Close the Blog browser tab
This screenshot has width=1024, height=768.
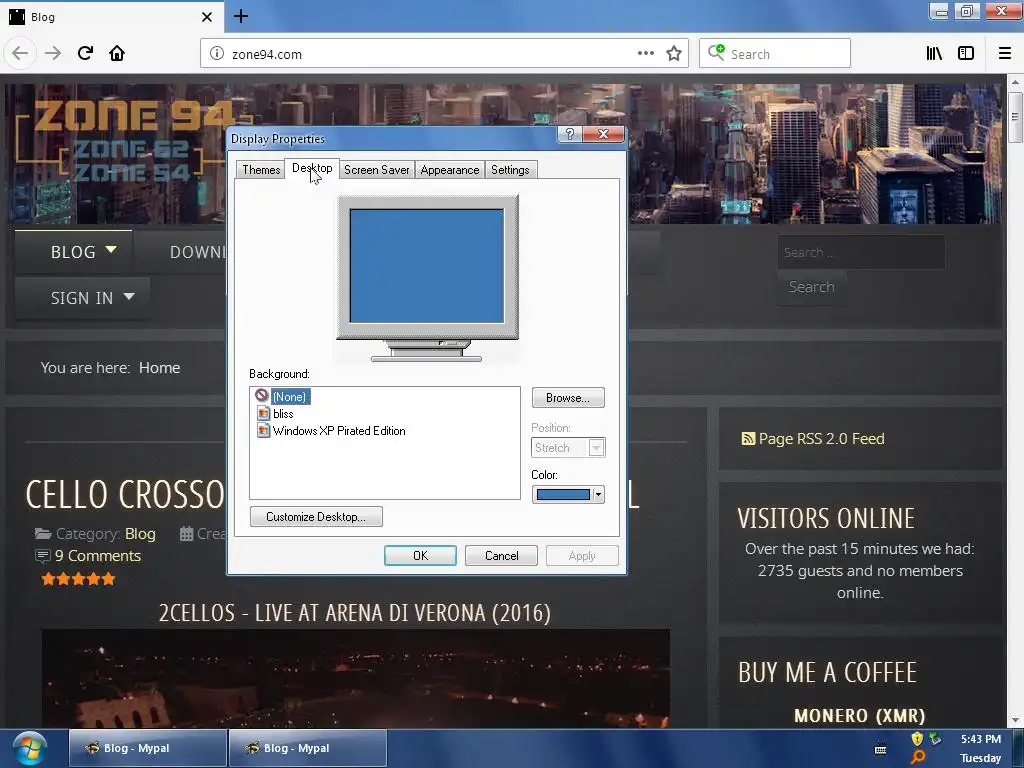click(207, 17)
